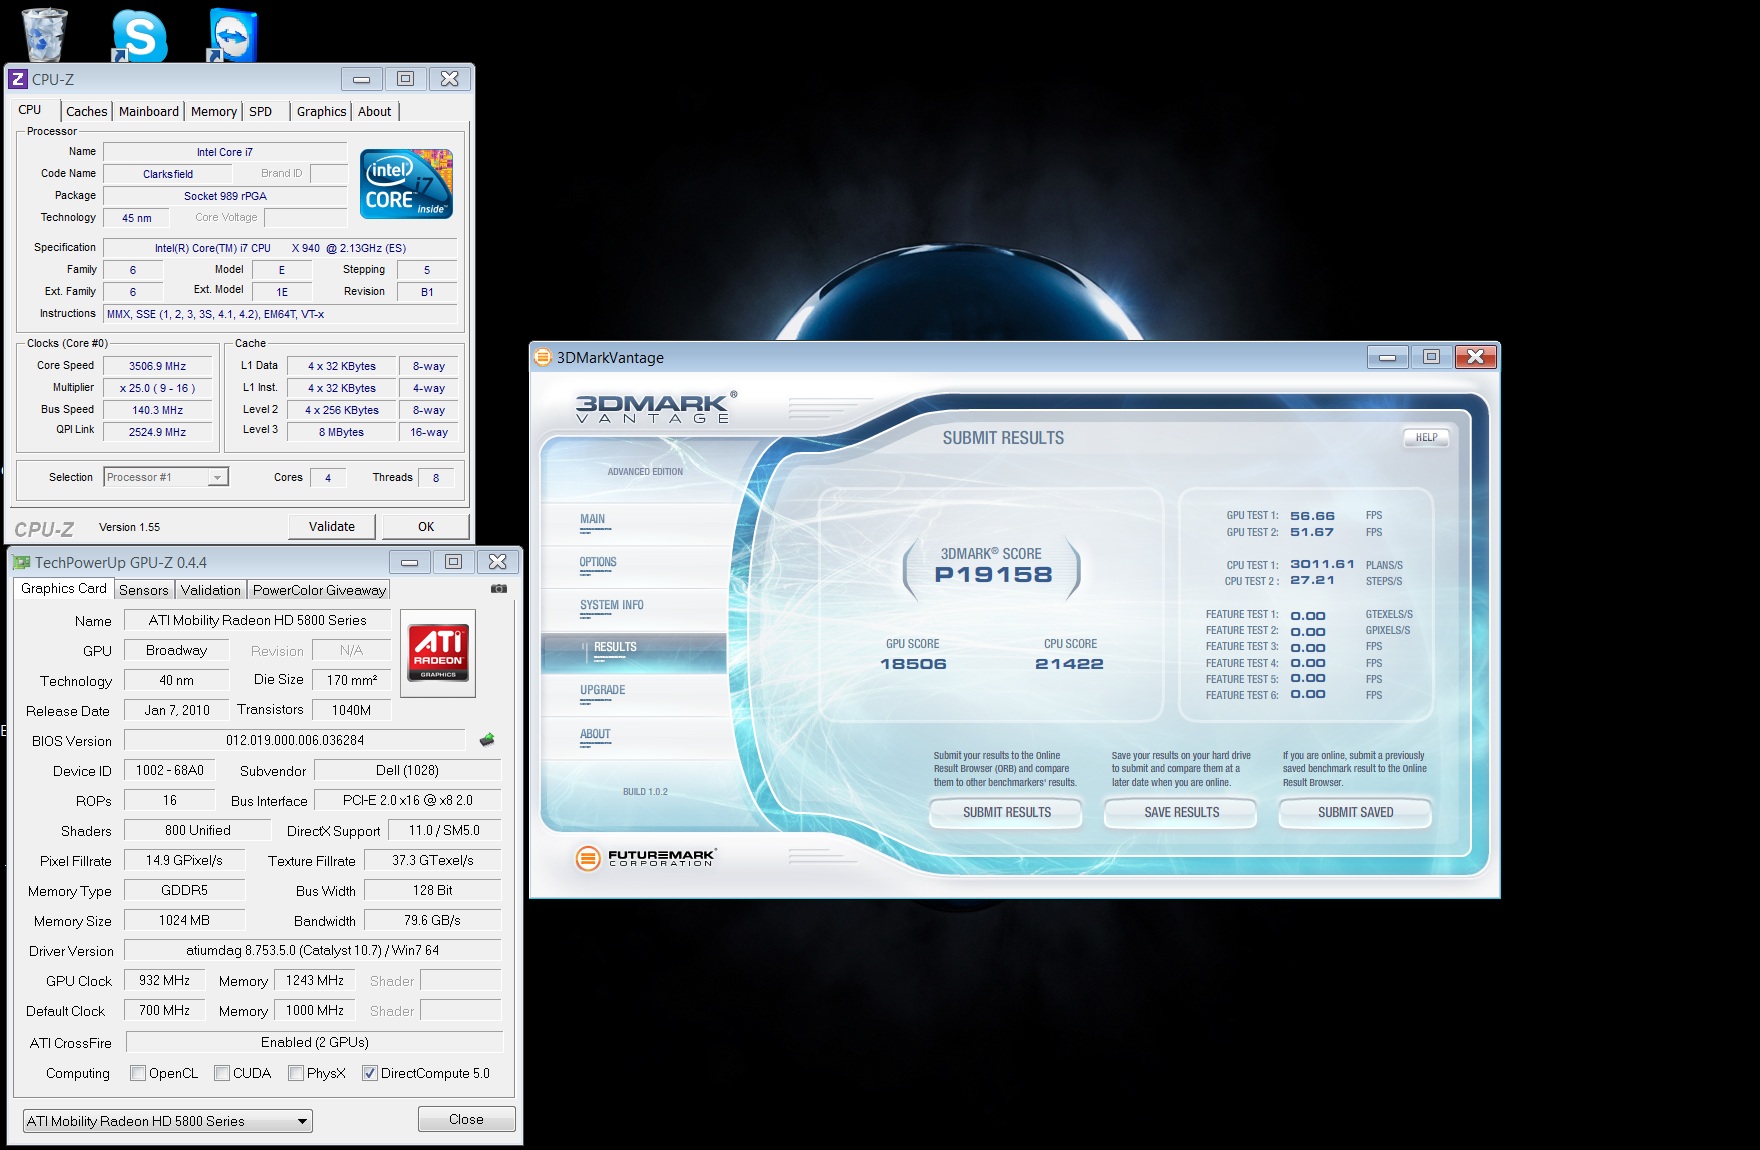1760x1150 pixels.
Task: Switch to the Mainboard tab in CPU-Z
Action: [x=149, y=112]
